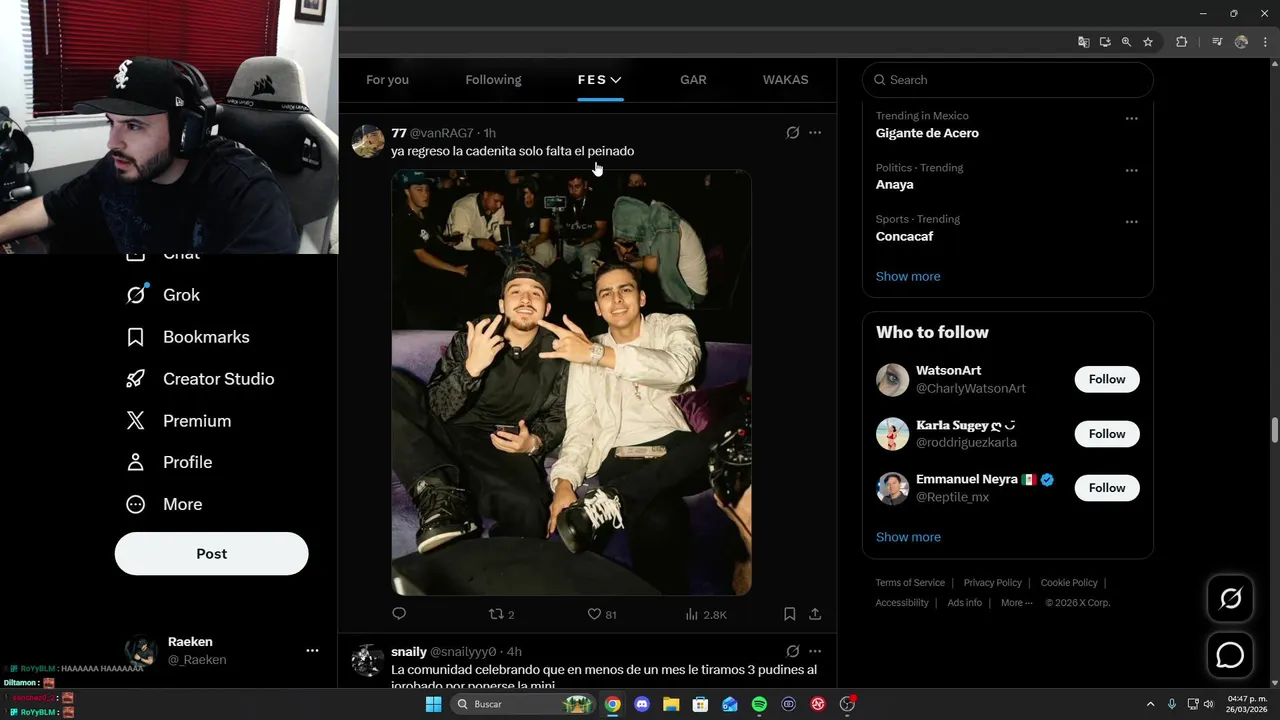Open the floating messages chat button
This screenshot has width=1280, height=720.
(x=1230, y=655)
